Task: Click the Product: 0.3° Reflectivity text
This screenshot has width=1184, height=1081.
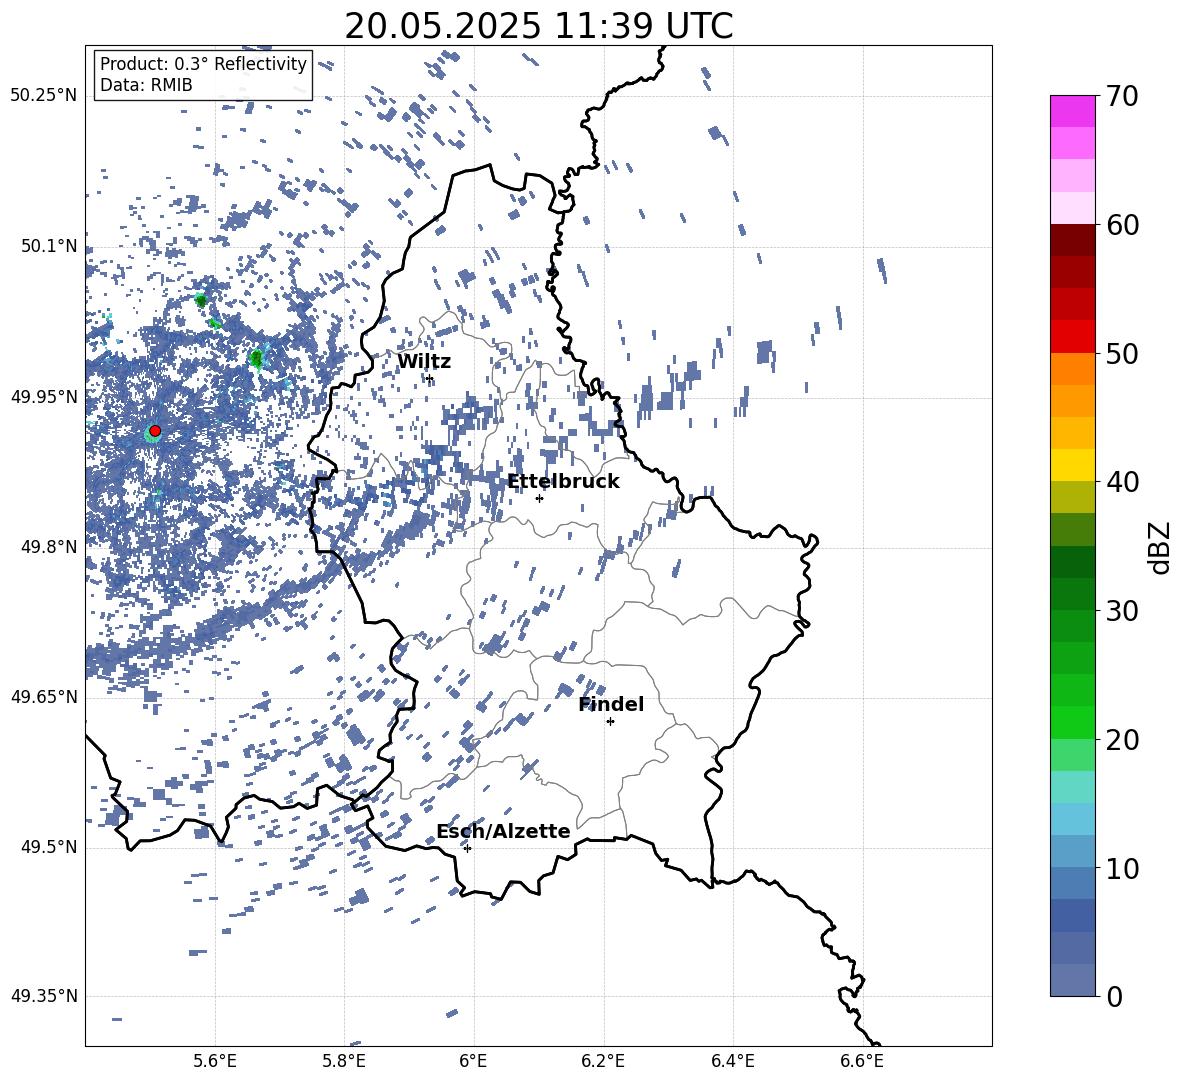Action: point(203,64)
